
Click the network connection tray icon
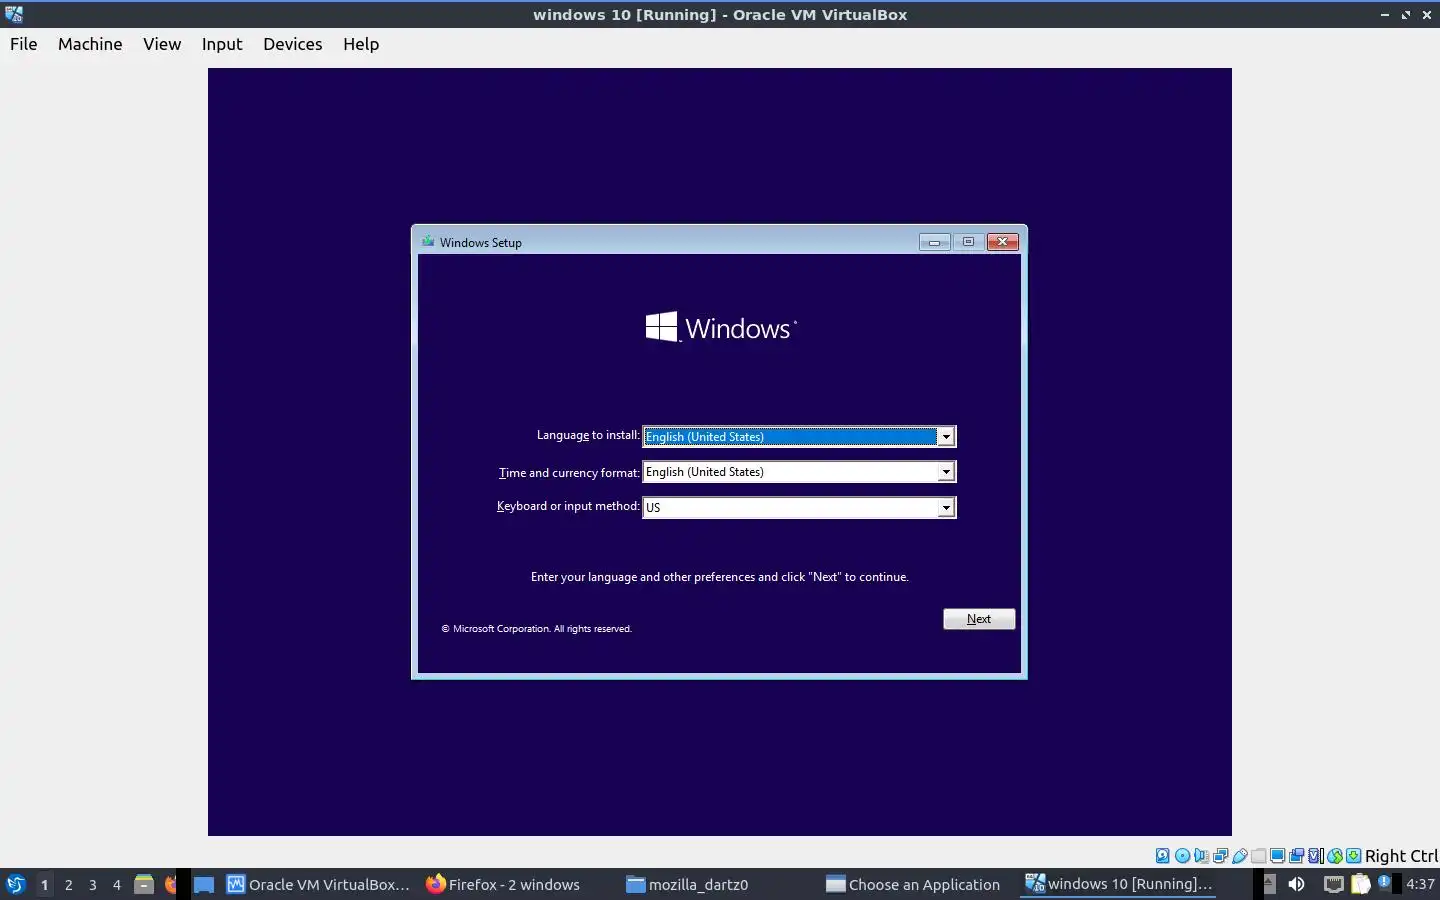point(1334,884)
